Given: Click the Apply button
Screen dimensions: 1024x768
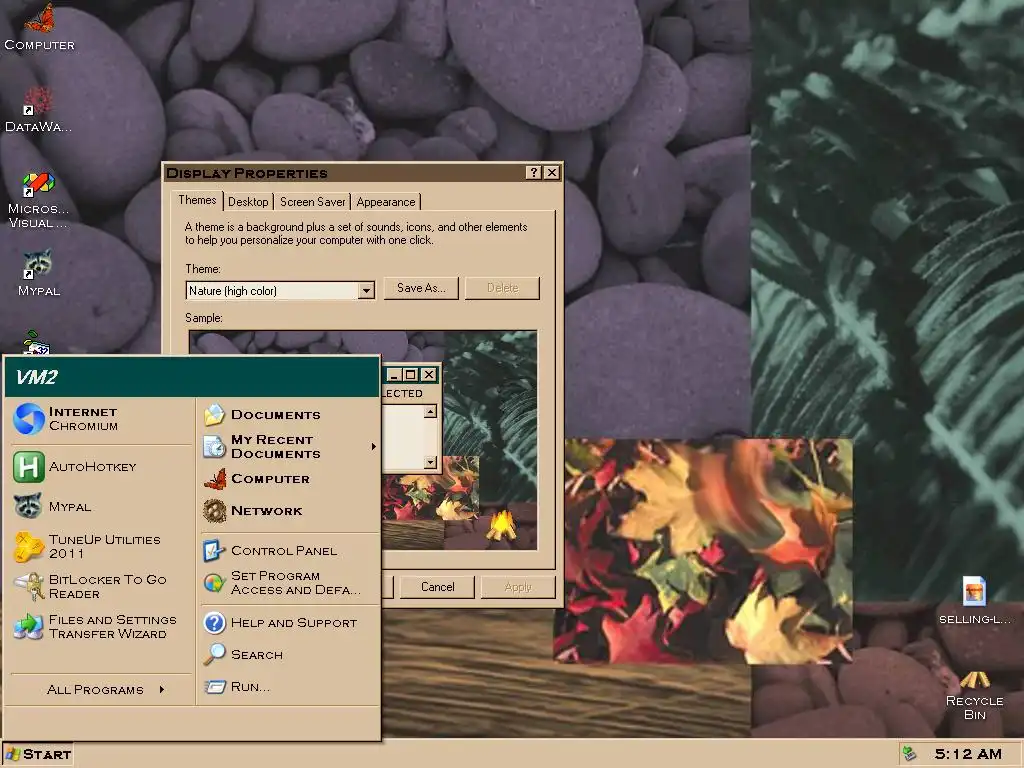Looking at the screenshot, I should point(518,586).
